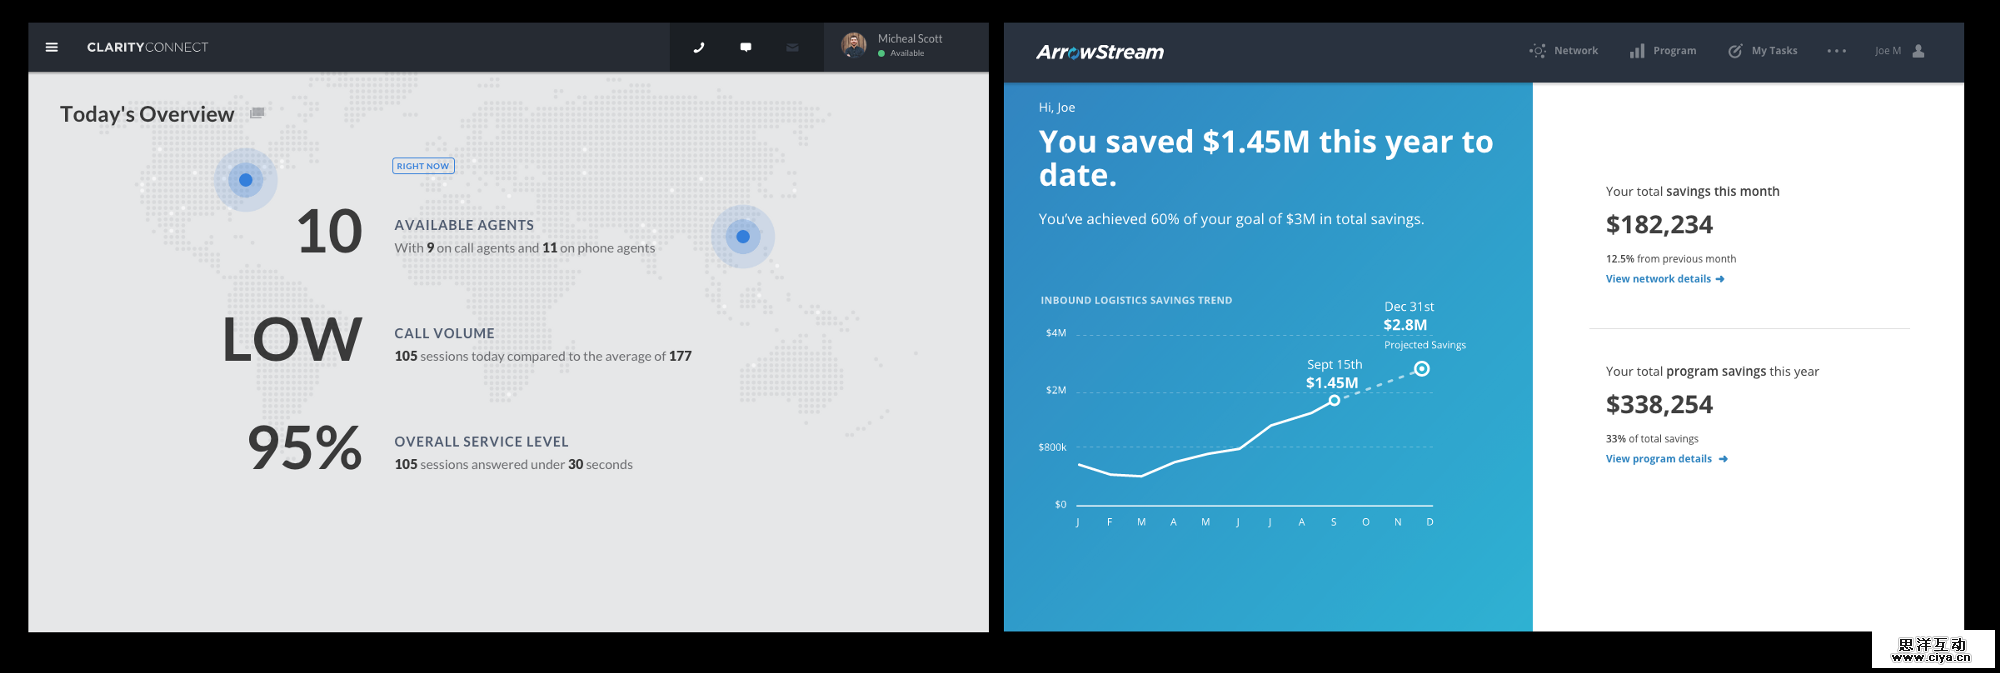Click the $4M axis label on chart

[x=1056, y=333]
